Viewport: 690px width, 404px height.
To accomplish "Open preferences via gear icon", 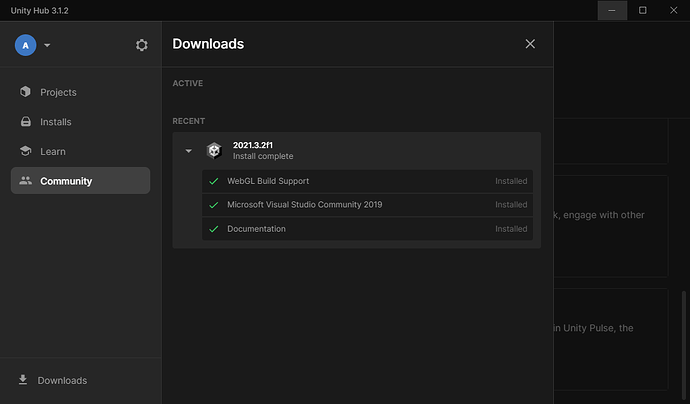I will (x=141, y=45).
